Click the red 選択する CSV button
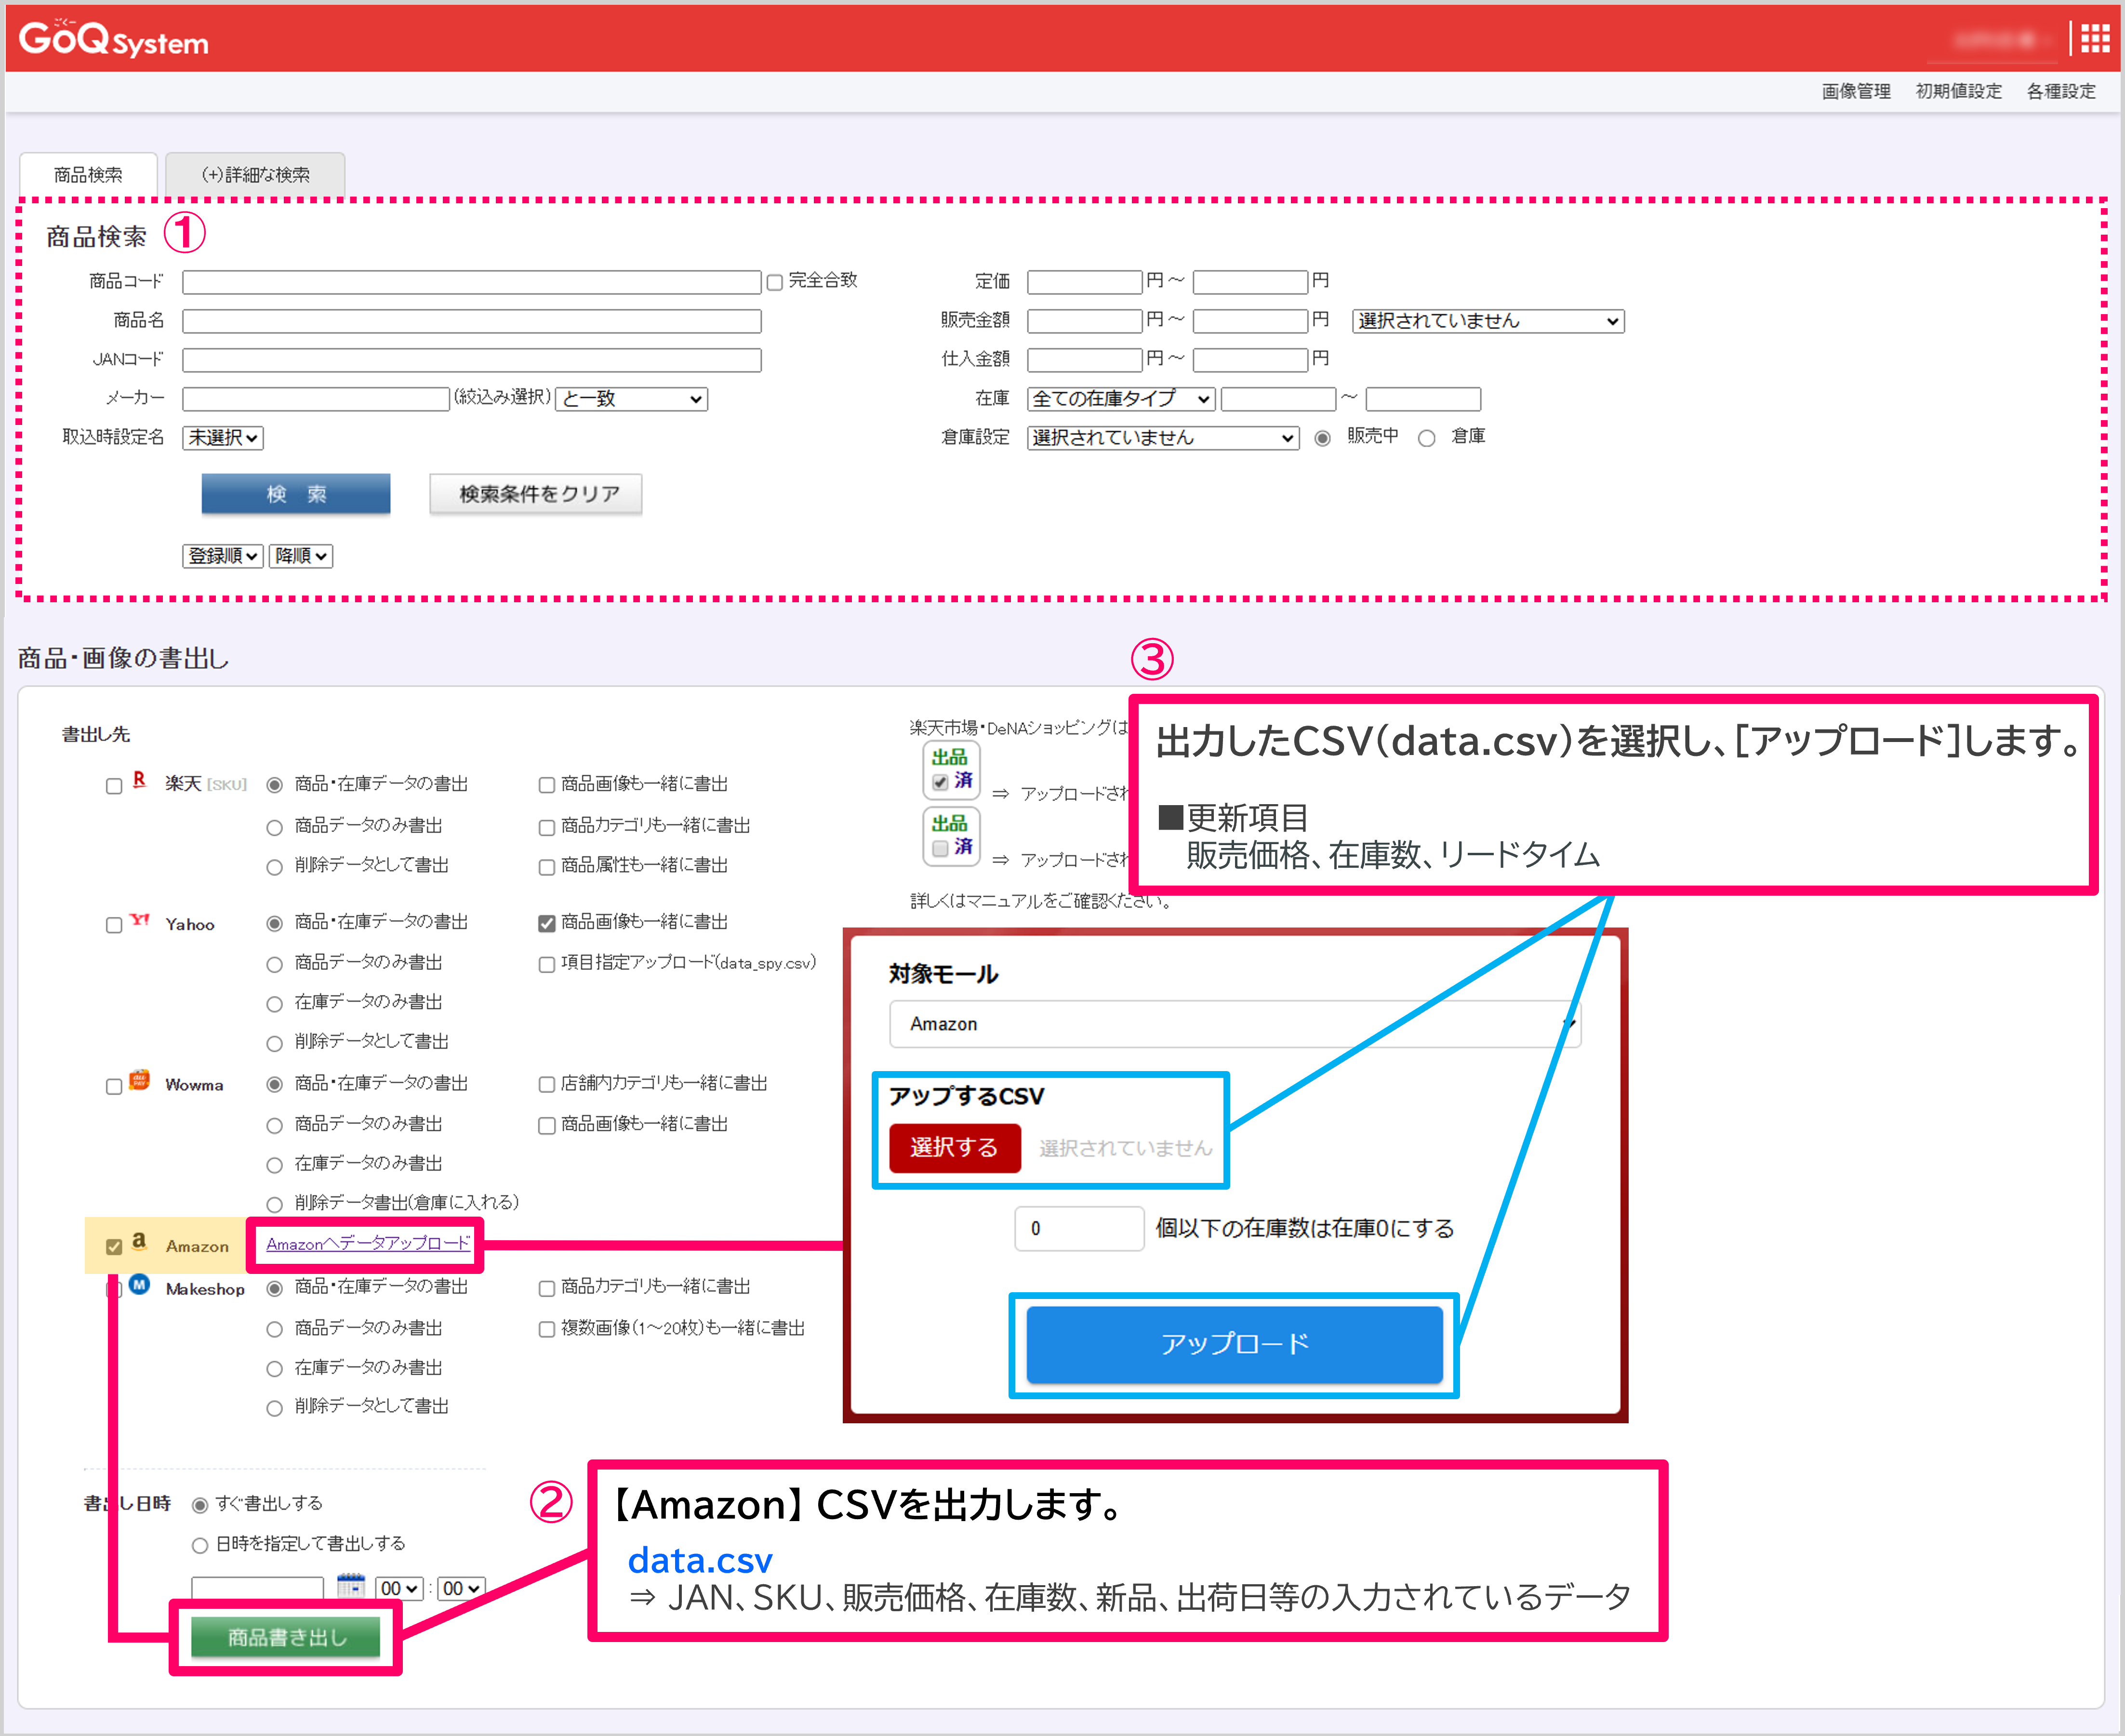The width and height of the screenshot is (2125, 1736). pyautogui.click(x=955, y=1148)
